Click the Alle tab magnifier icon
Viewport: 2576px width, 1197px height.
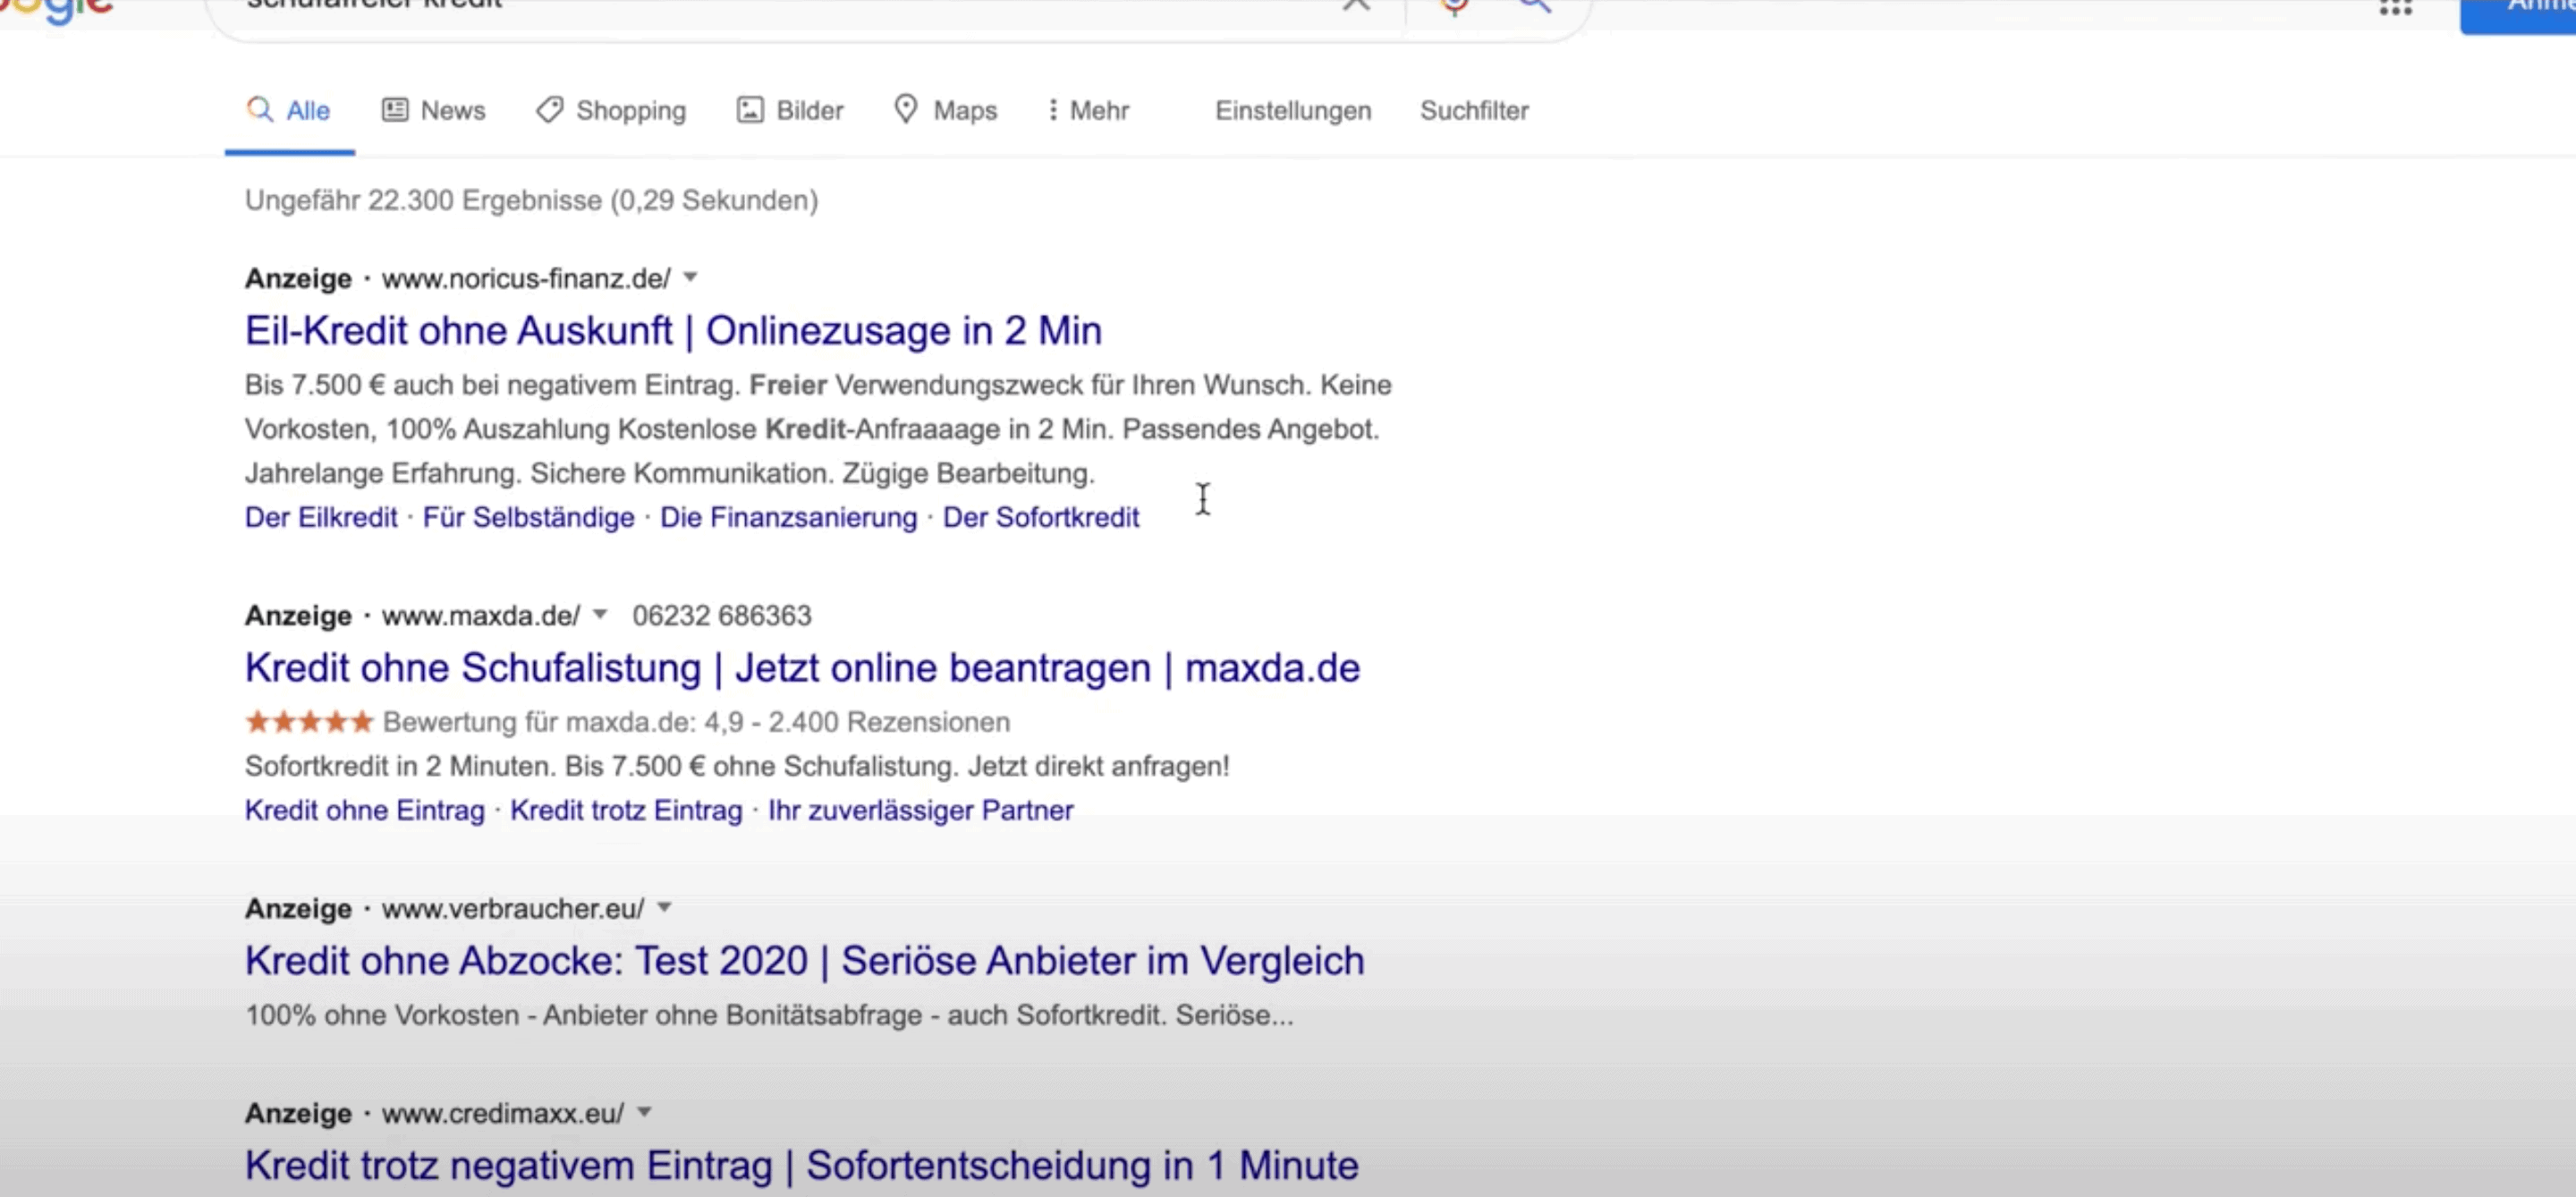pos(260,109)
